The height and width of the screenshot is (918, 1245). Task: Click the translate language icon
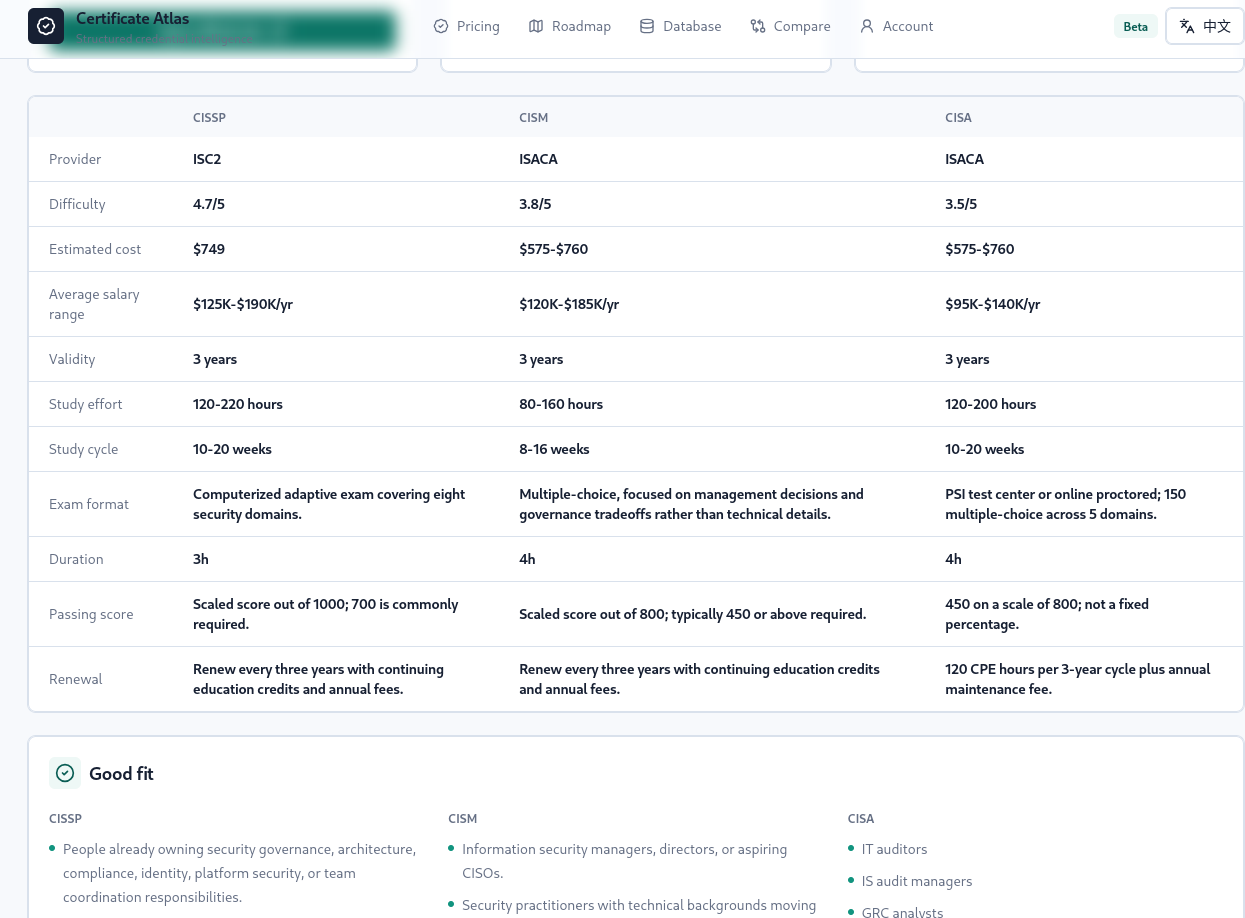[x=1187, y=26]
